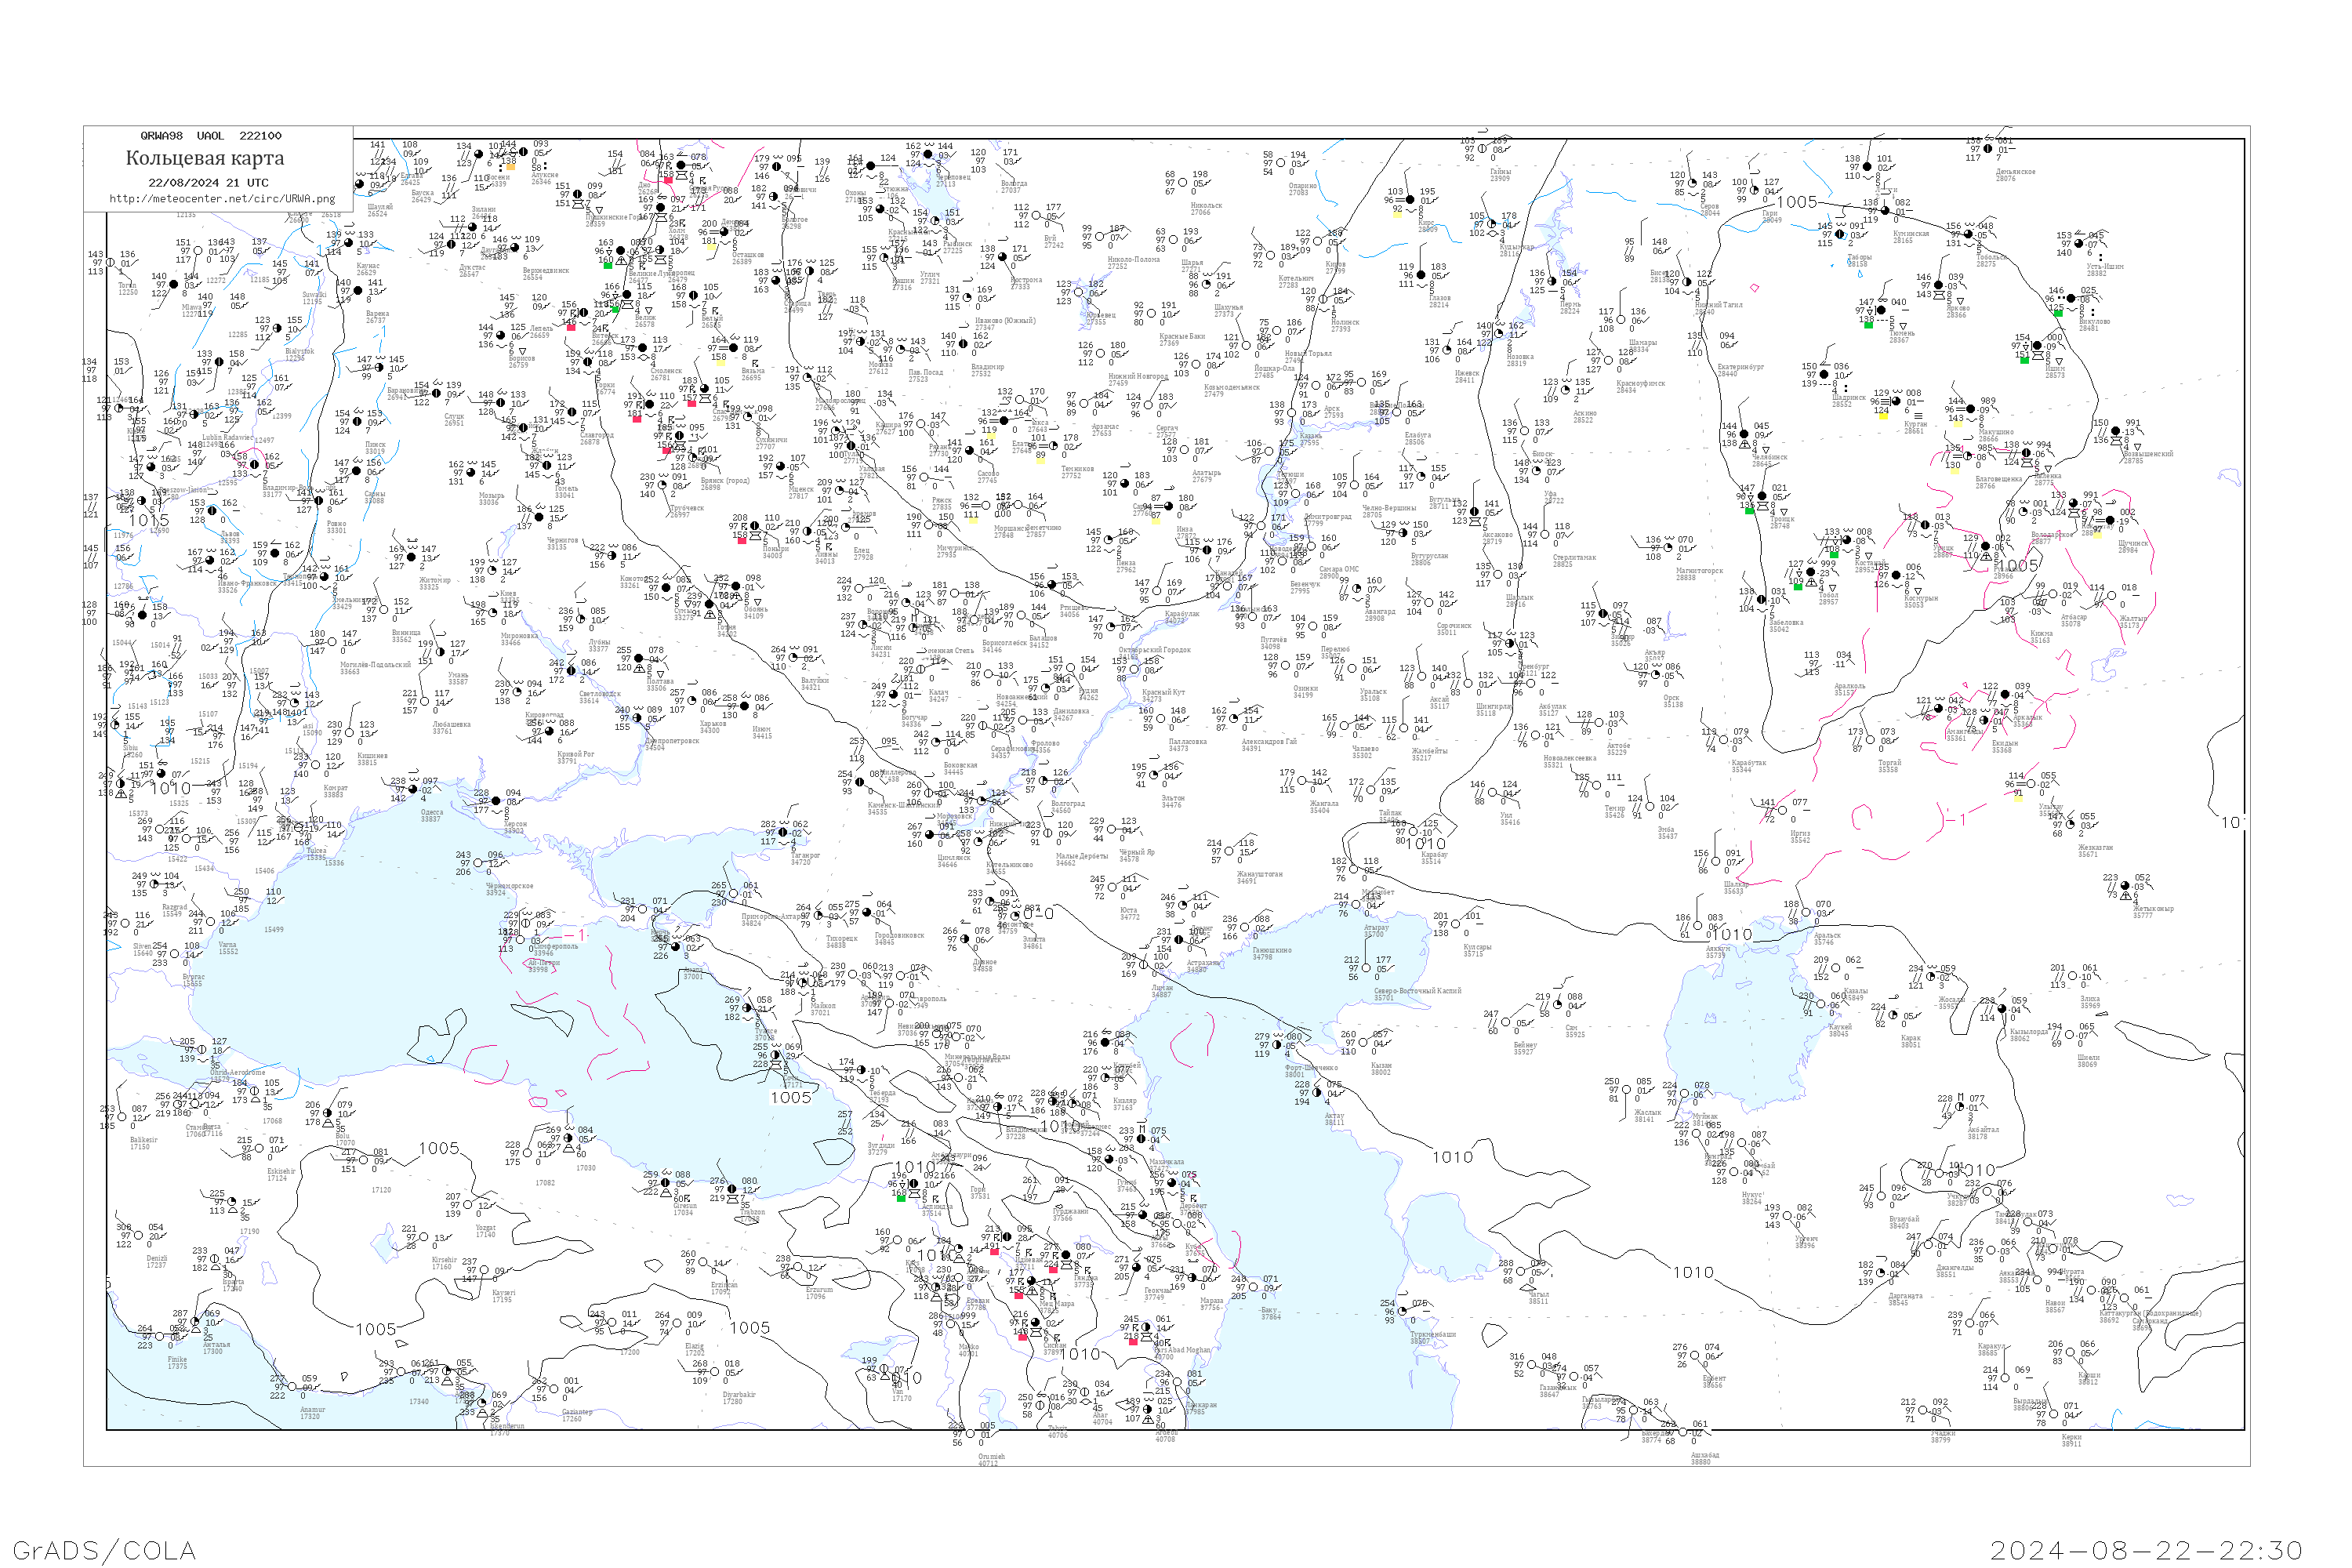Click the 1005 isobar label near Гари

click(x=1796, y=202)
